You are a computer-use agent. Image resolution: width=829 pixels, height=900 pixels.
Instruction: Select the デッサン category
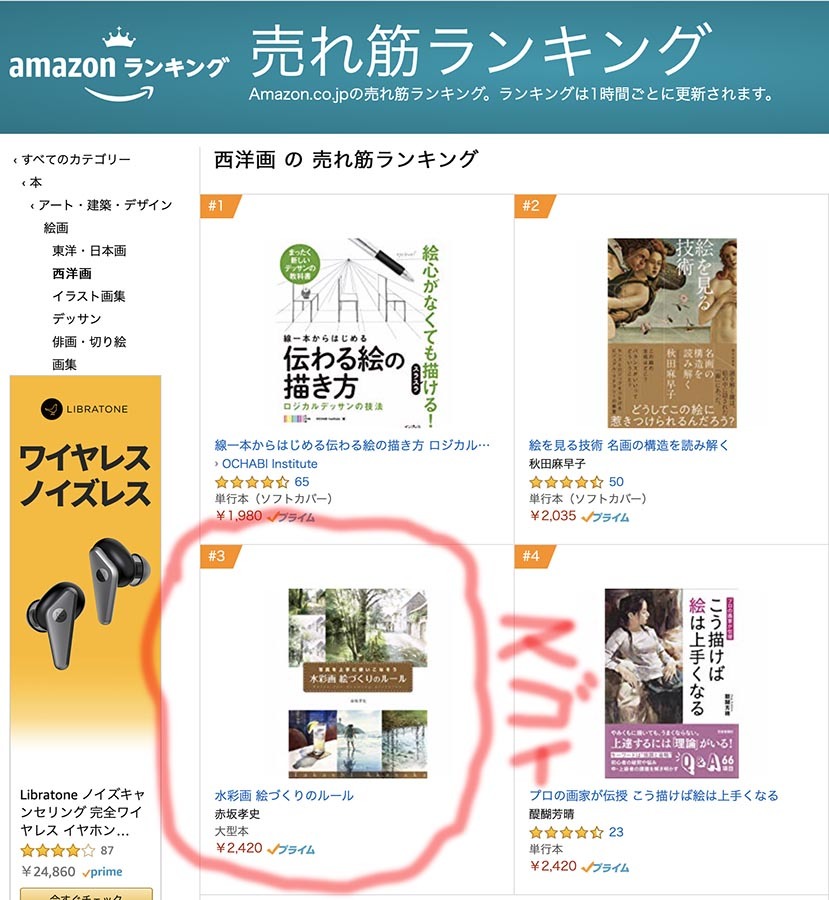pos(76,319)
